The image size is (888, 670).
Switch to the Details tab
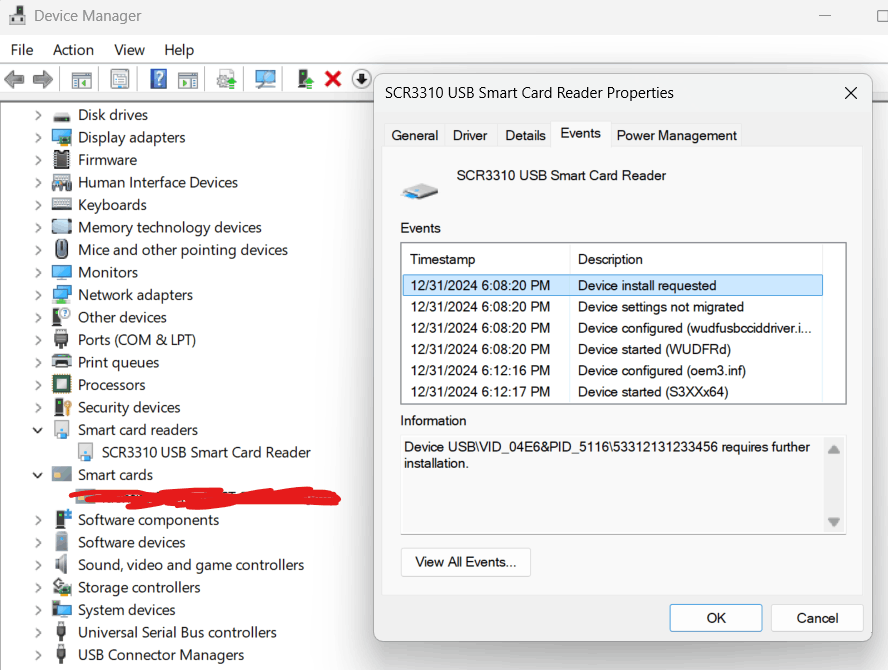point(526,136)
